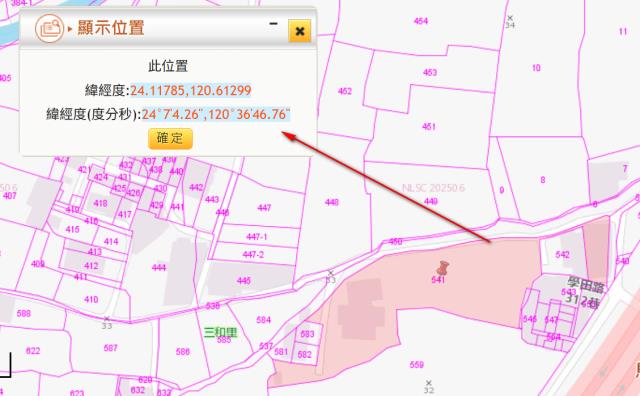Minimize the 顯示位置 dialog
The height and width of the screenshot is (396, 640).
click(x=273, y=24)
